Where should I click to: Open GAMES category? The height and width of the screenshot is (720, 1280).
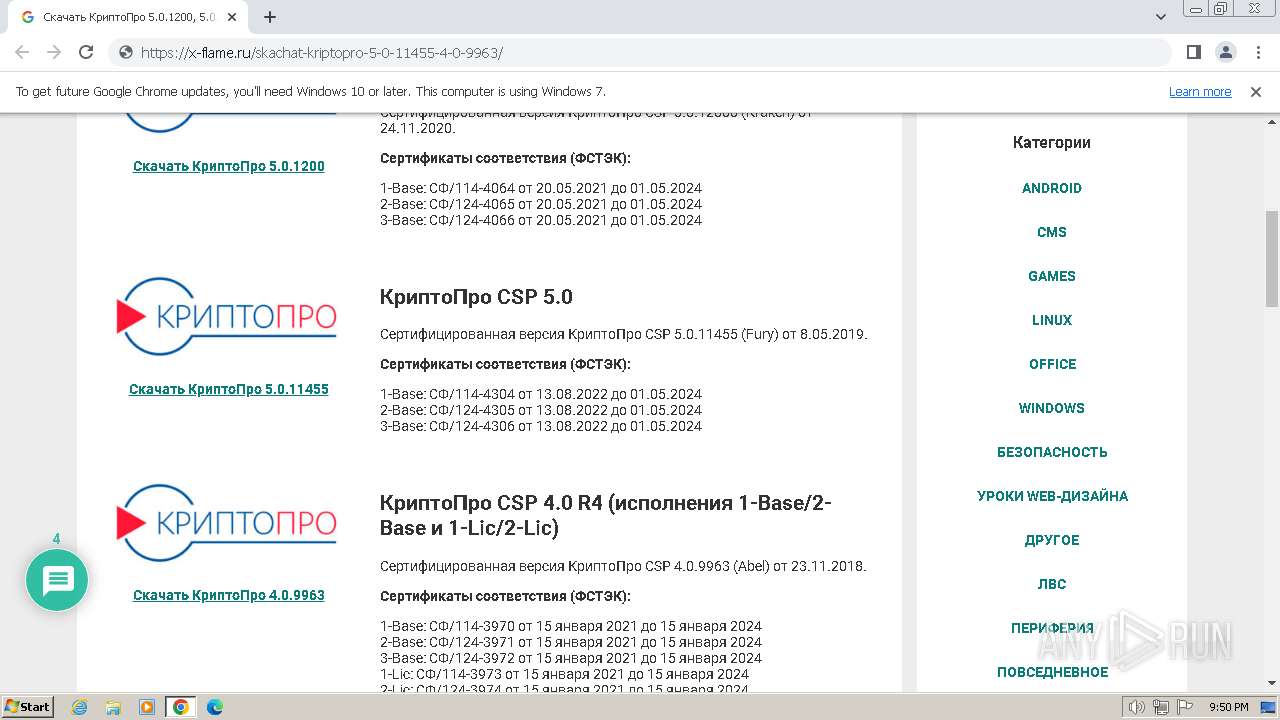(x=1052, y=276)
